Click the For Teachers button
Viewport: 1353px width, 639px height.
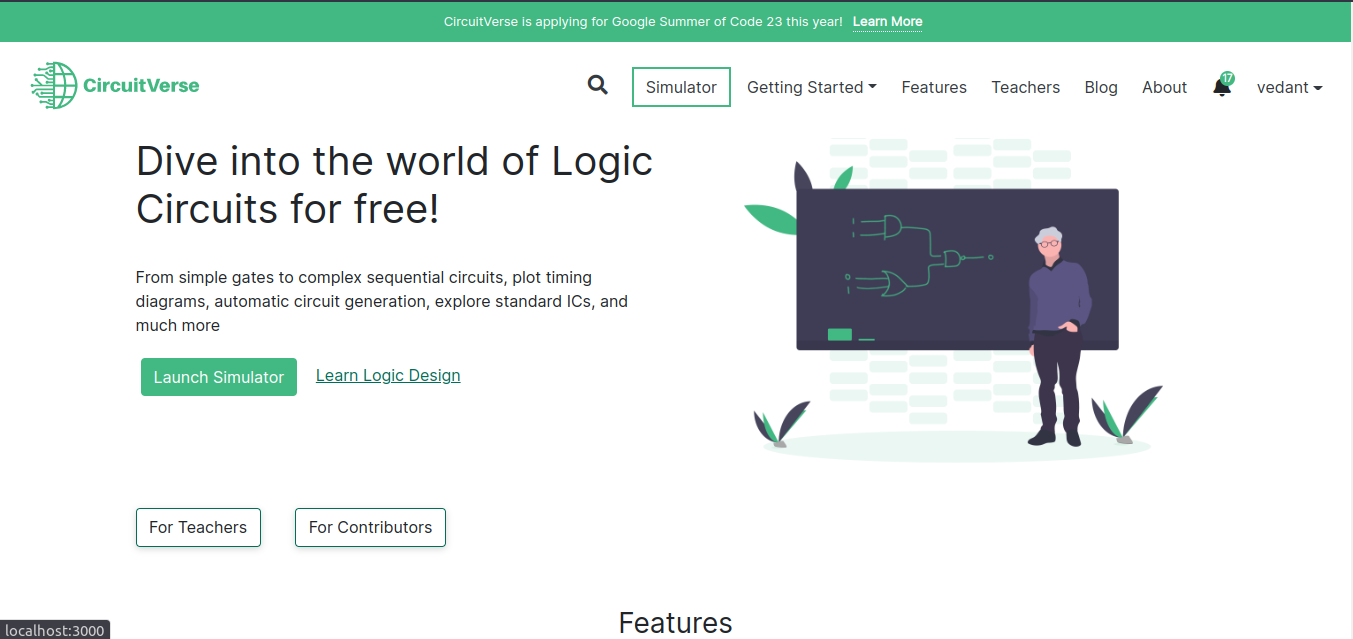coord(198,527)
